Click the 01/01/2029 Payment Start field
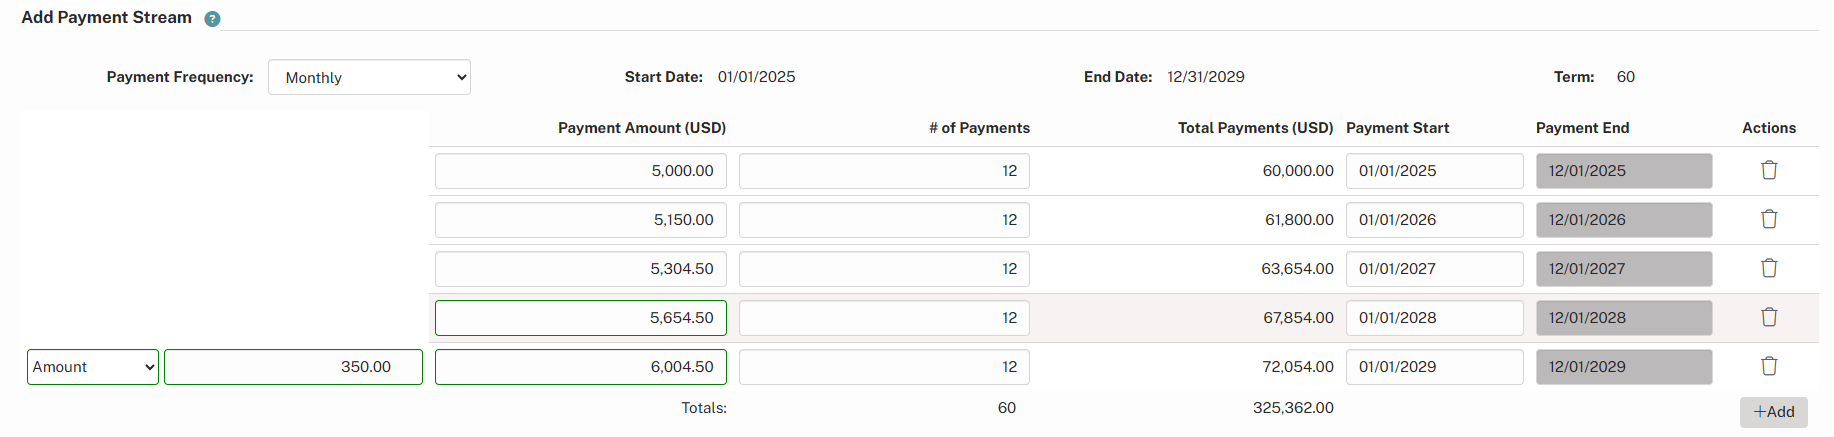 pyautogui.click(x=1434, y=367)
